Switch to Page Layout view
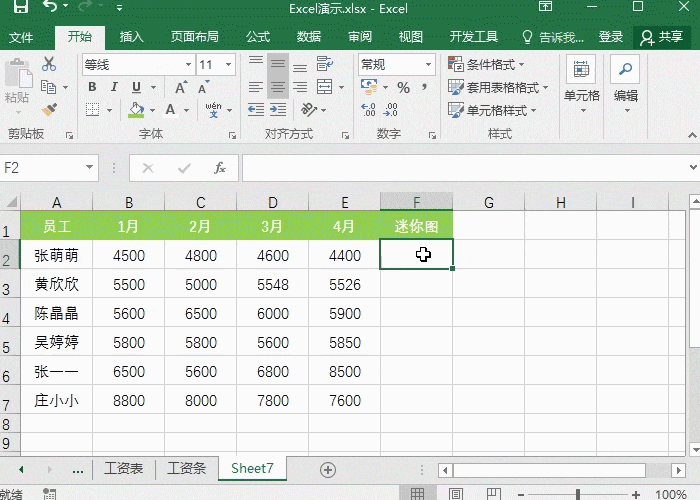This screenshot has width=700, height=500. click(455, 494)
